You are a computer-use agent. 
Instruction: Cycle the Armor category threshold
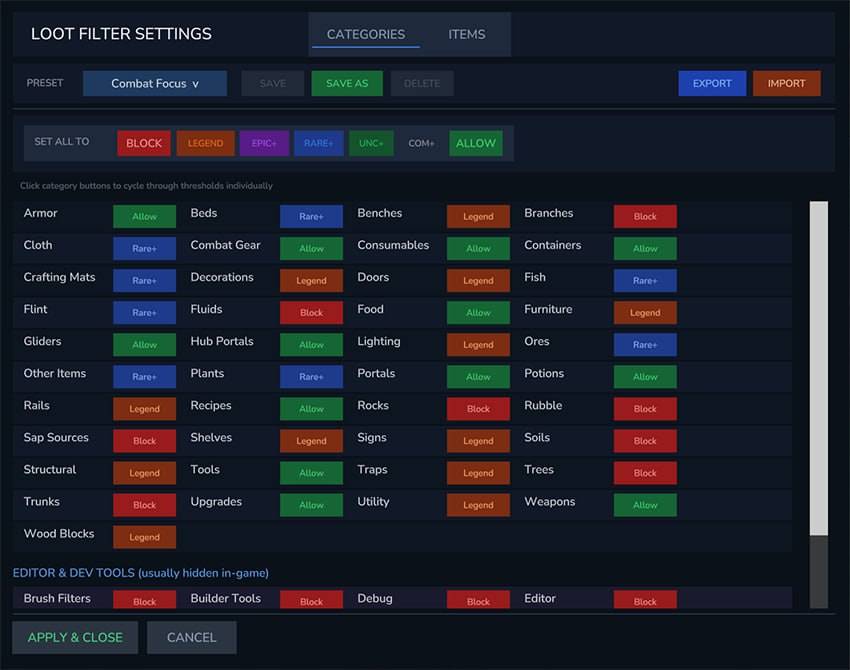[144, 216]
